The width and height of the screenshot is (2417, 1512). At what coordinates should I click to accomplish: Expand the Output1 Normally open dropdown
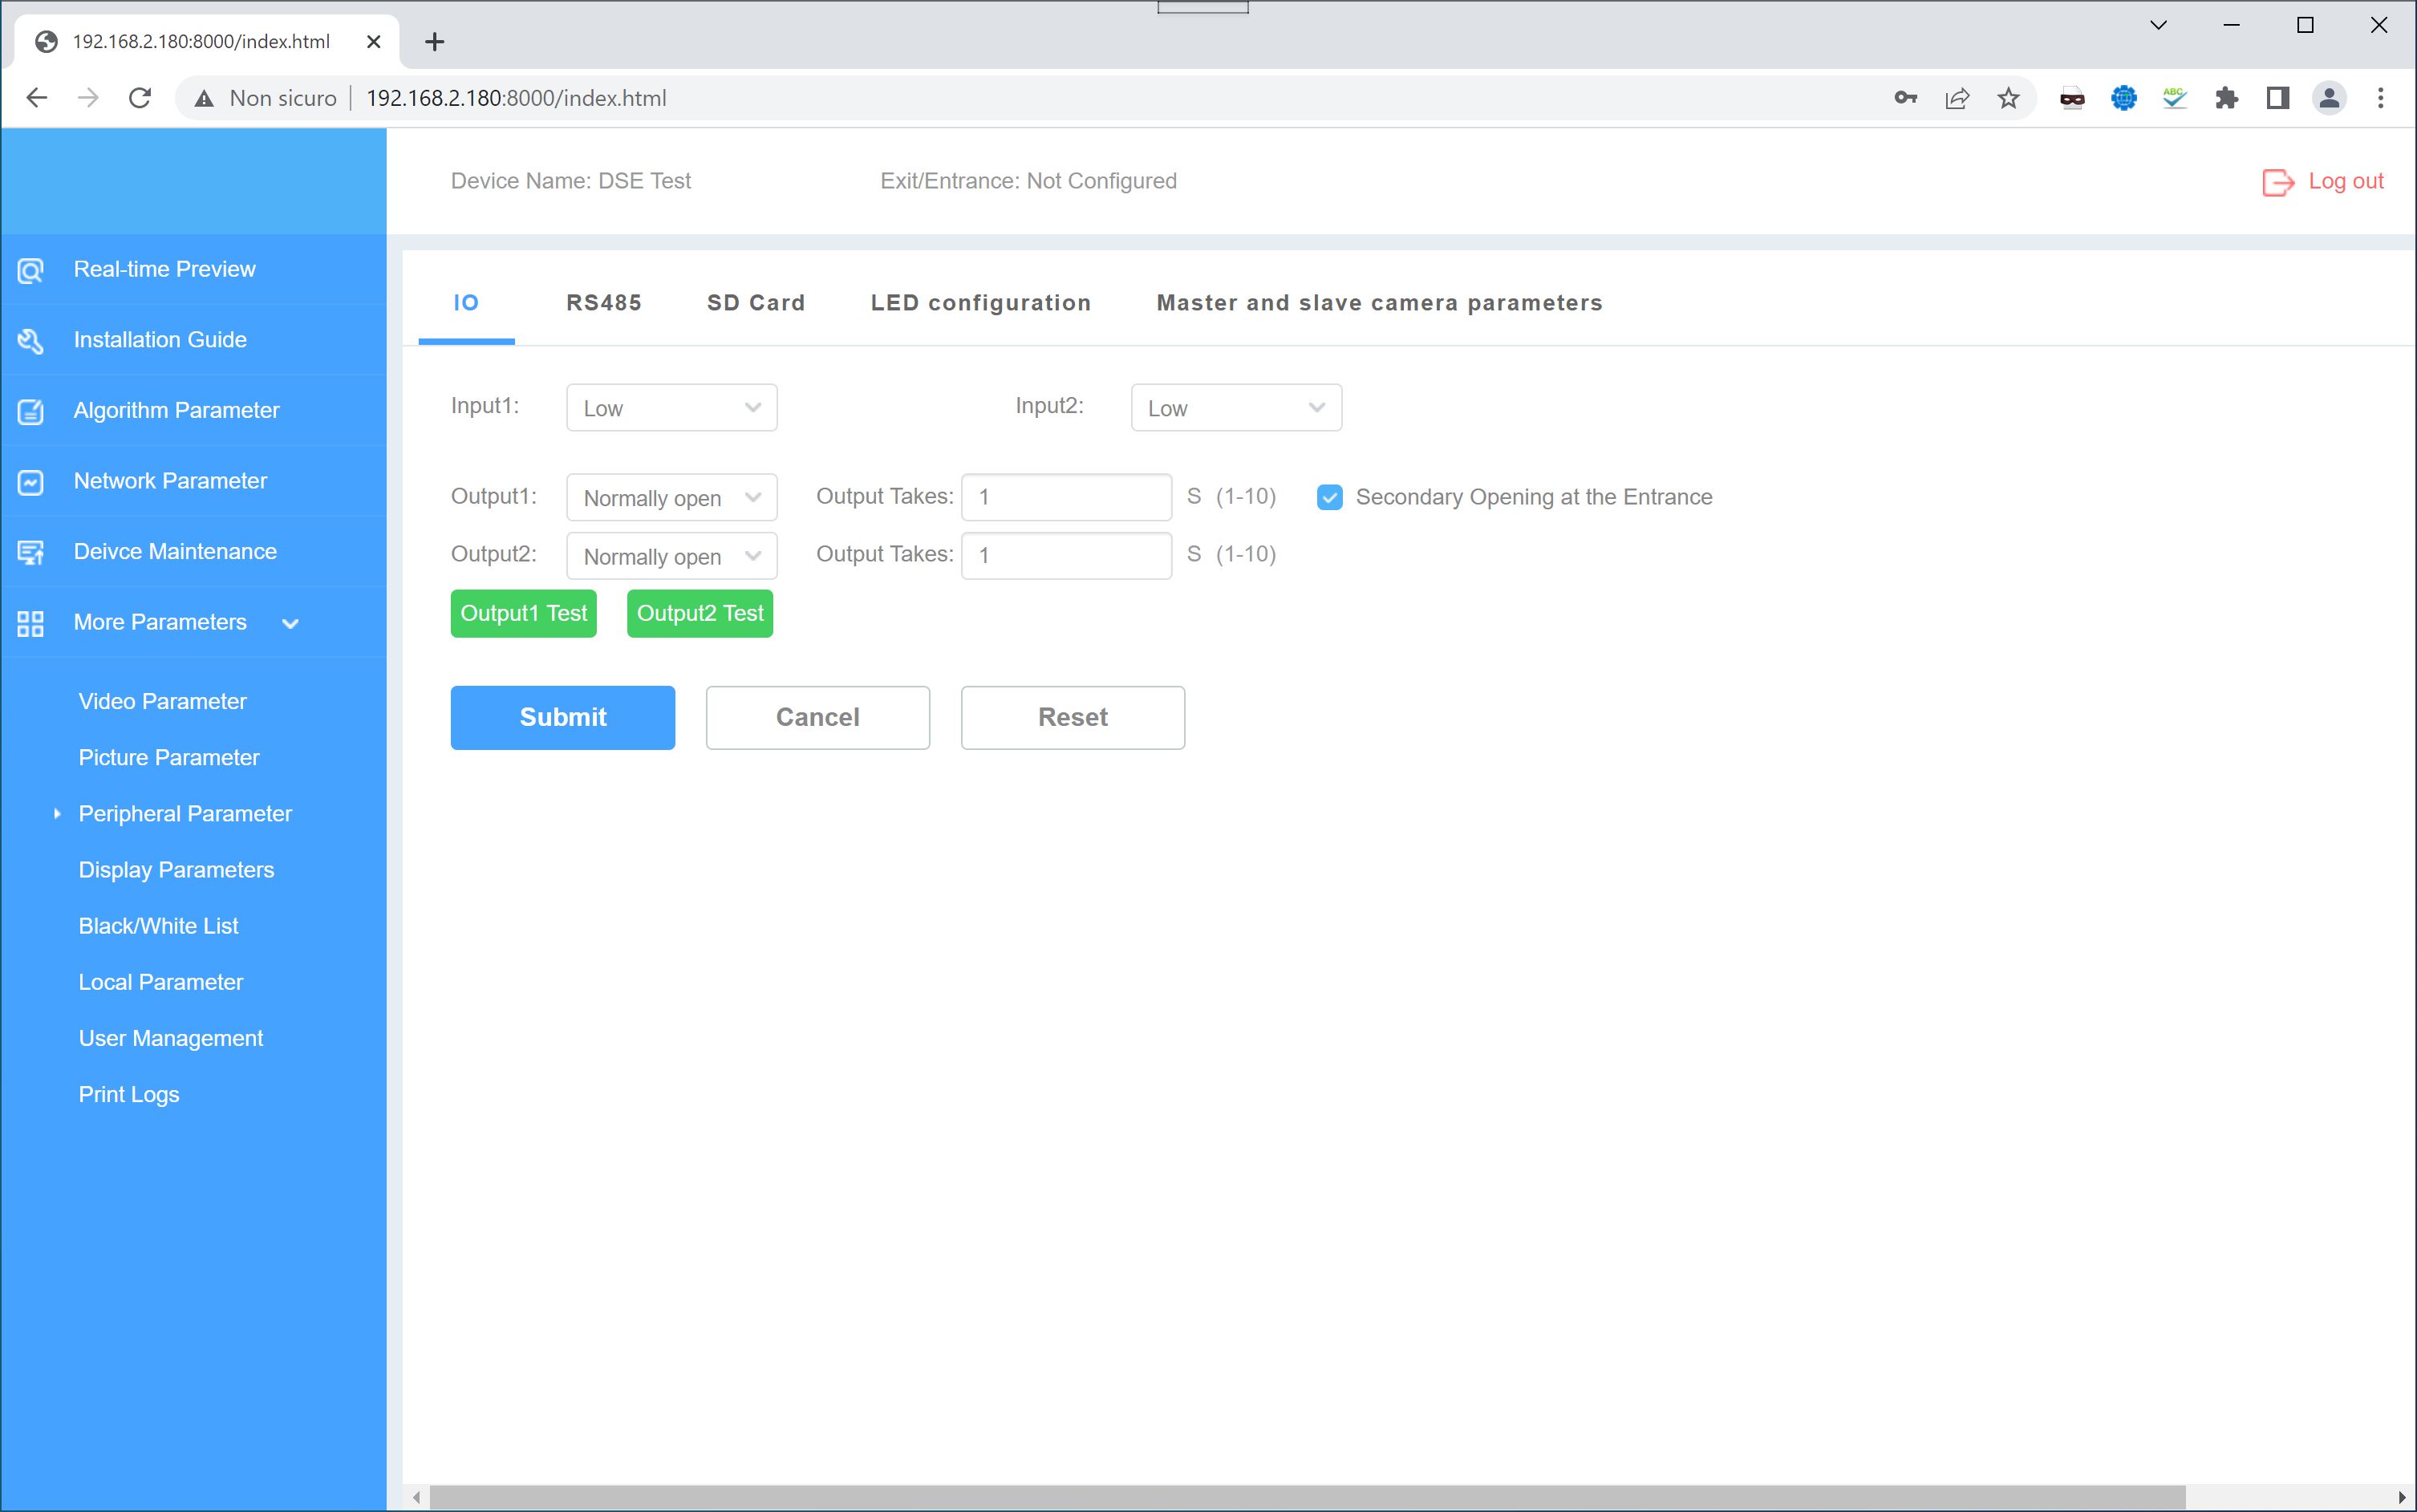tap(671, 498)
